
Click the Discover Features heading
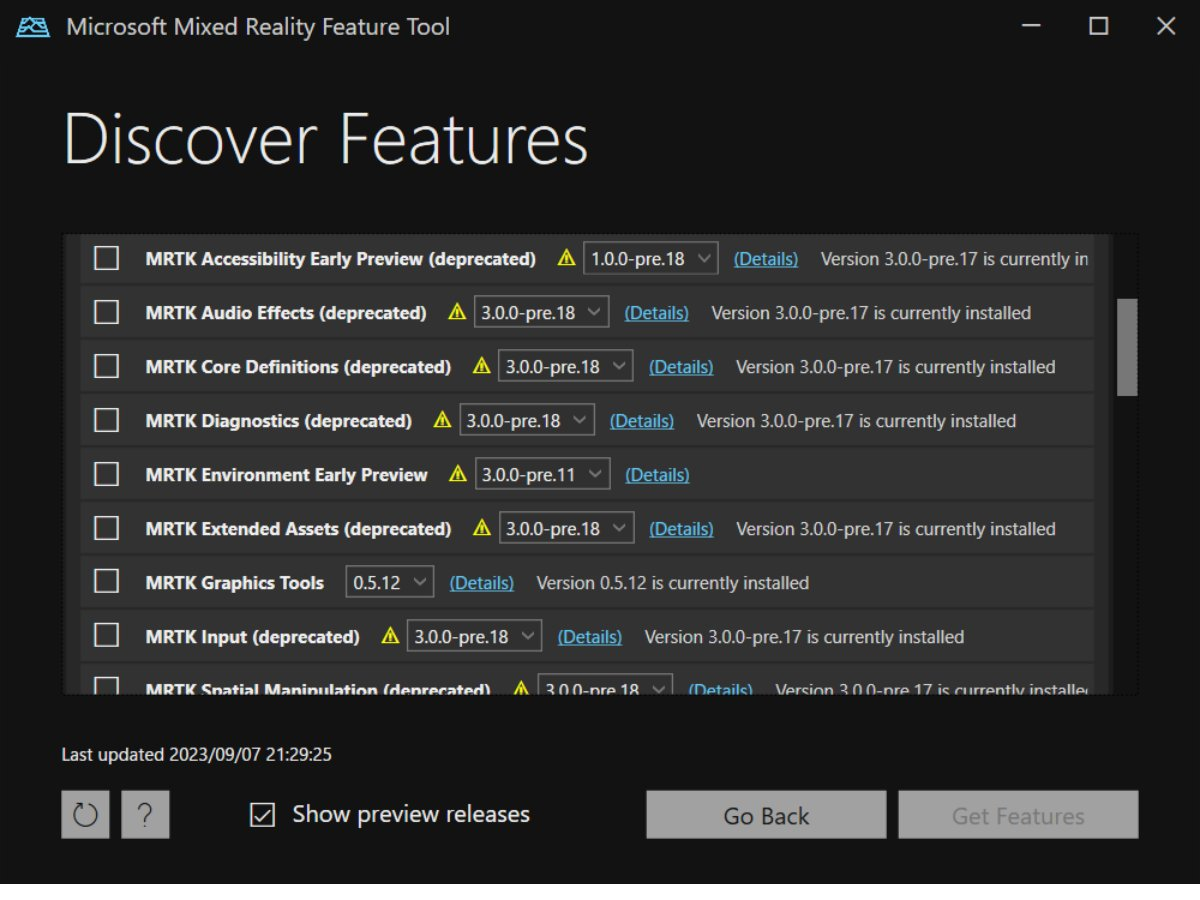click(x=326, y=139)
